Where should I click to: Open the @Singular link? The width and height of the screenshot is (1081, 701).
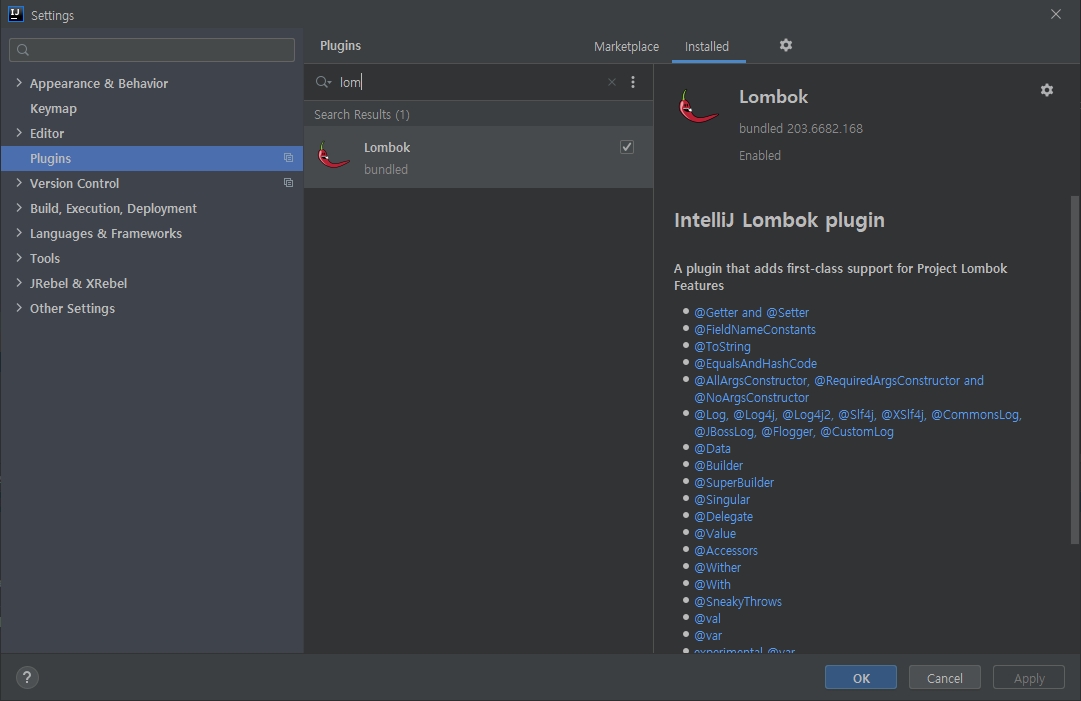click(x=722, y=500)
